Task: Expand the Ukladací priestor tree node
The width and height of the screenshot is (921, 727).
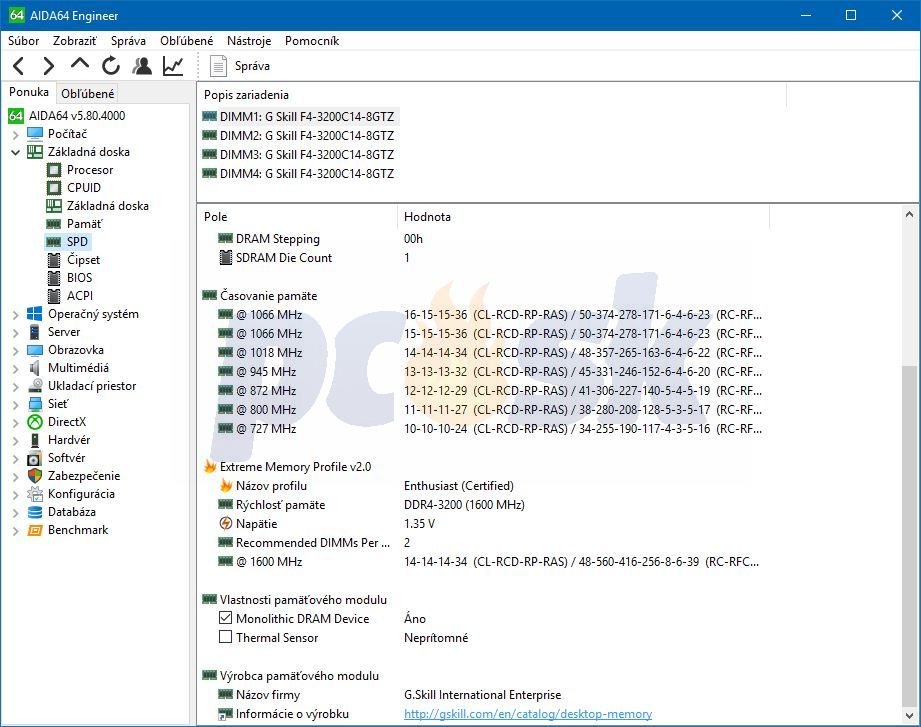Action: 16,387
